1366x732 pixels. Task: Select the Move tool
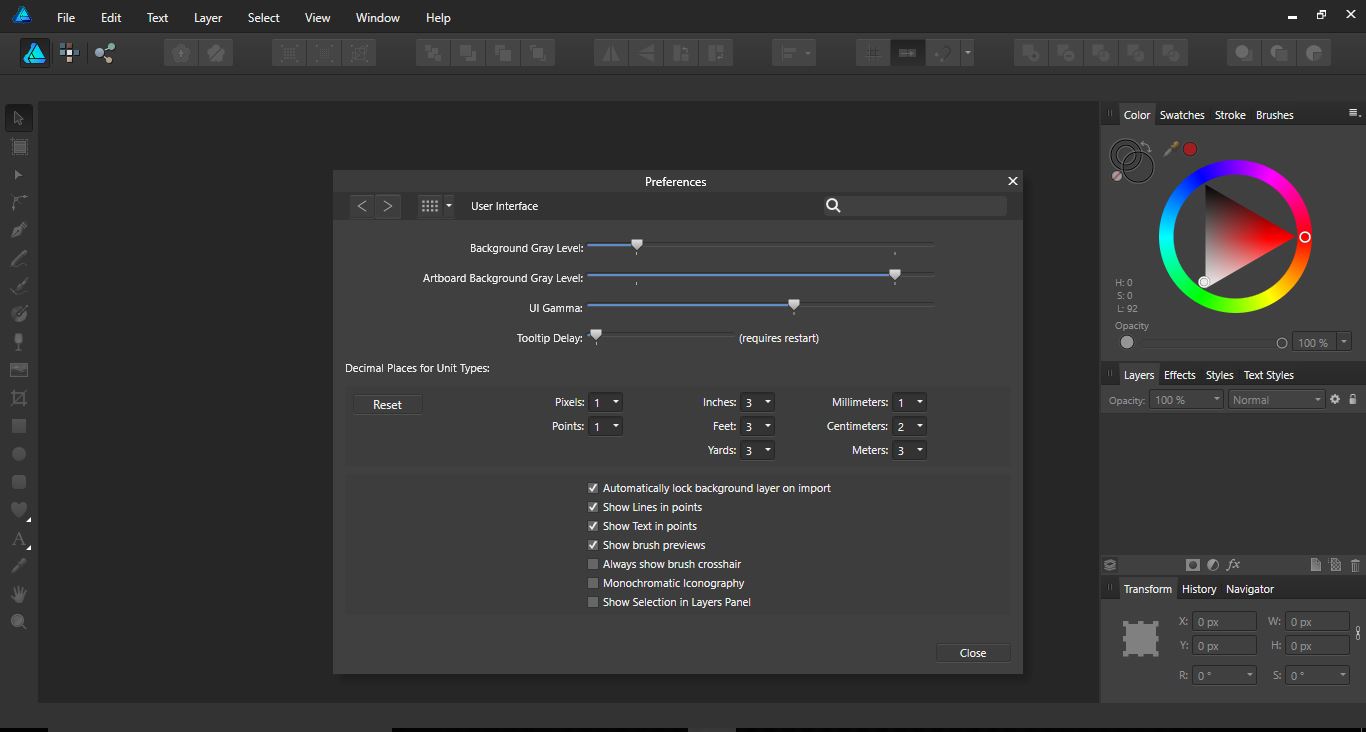click(18, 118)
